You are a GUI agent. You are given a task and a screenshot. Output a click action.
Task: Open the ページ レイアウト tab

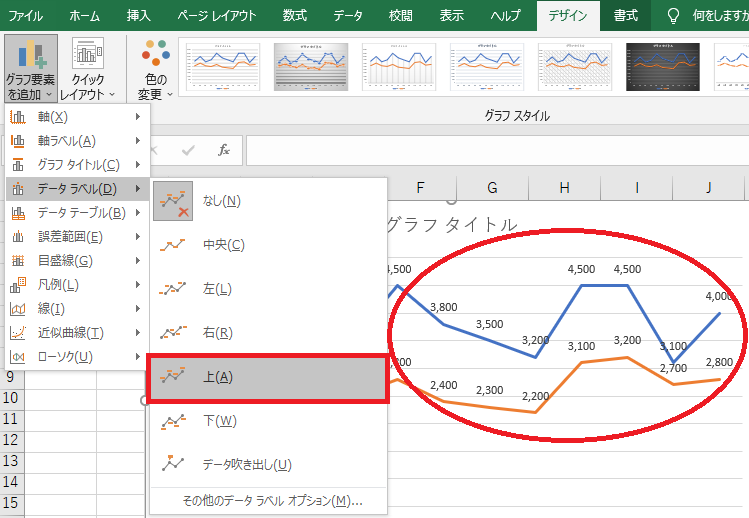(217, 16)
